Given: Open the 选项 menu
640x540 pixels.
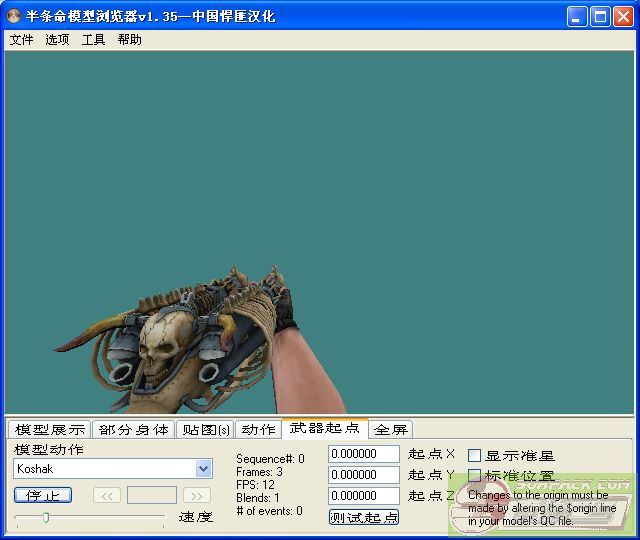Looking at the screenshot, I should click(x=57, y=40).
